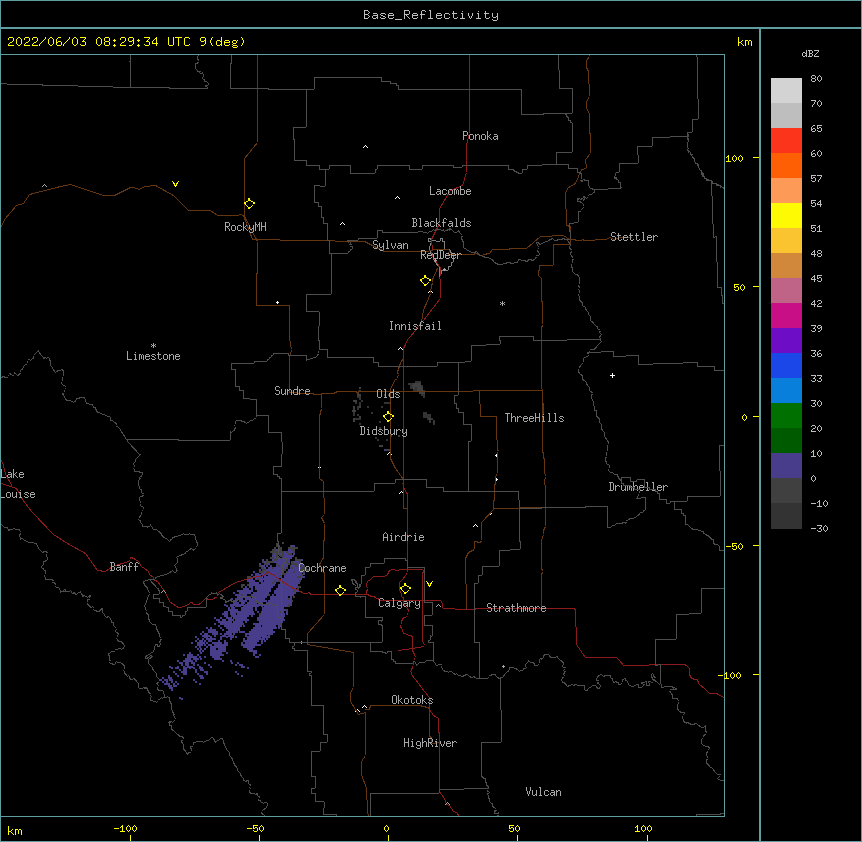The image size is (862, 842).
Task: Select the yellow diamond marker between Olds and Didsbury
Action: click(x=388, y=417)
